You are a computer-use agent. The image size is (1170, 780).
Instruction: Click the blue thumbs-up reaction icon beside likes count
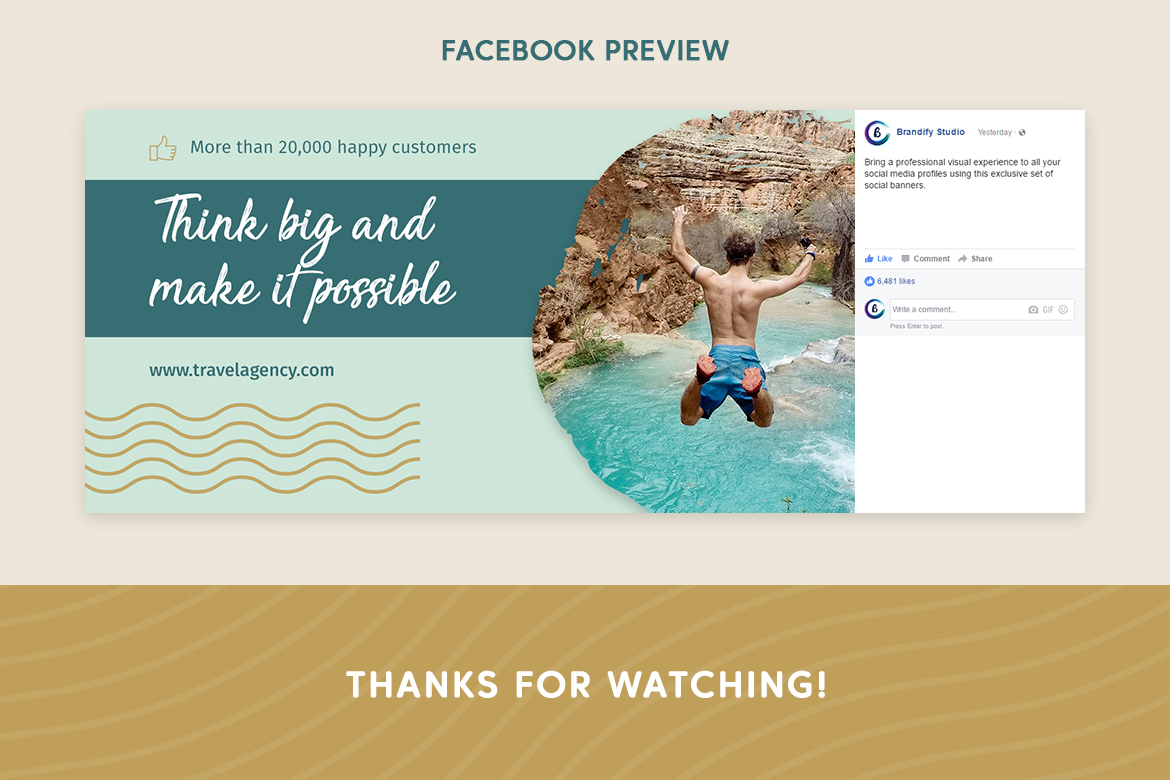point(869,282)
